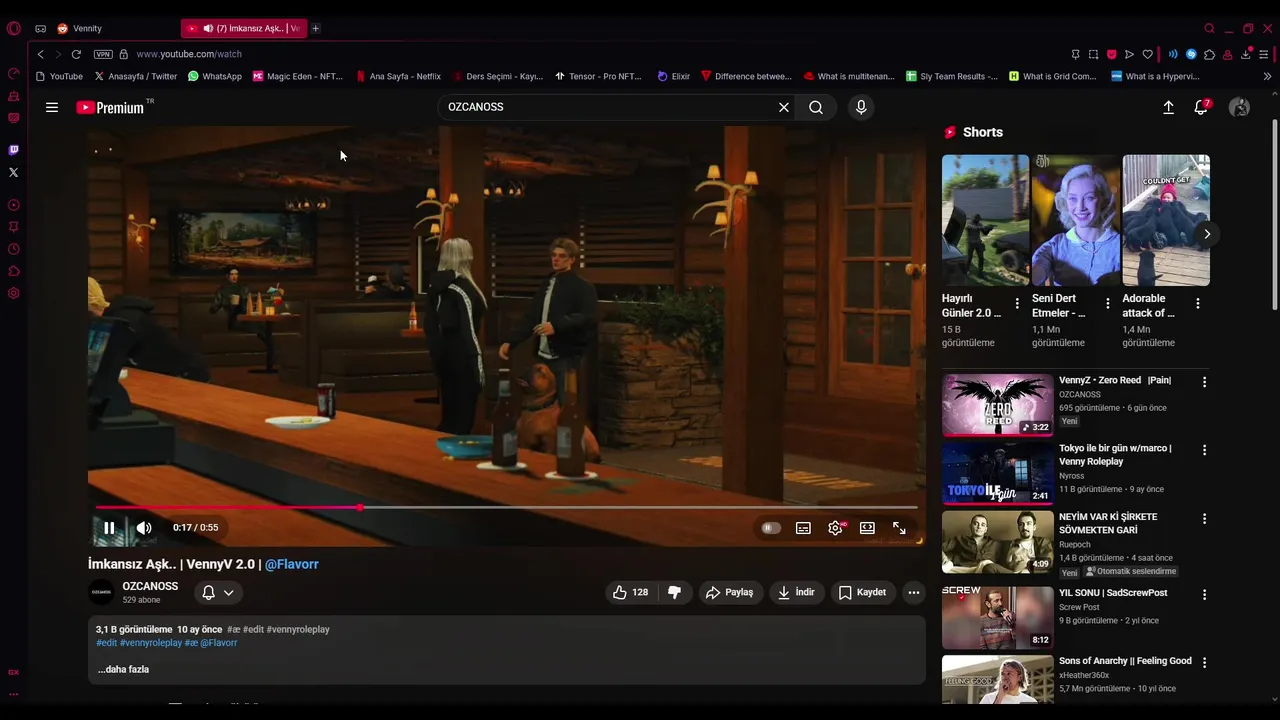Enter fullscreen mode in the player
The height and width of the screenshot is (720, 1280).
coord(899,528)
